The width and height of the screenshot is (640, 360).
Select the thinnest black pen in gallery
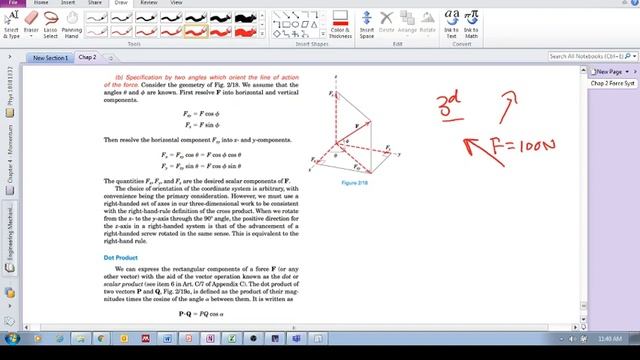click(96, 18)
